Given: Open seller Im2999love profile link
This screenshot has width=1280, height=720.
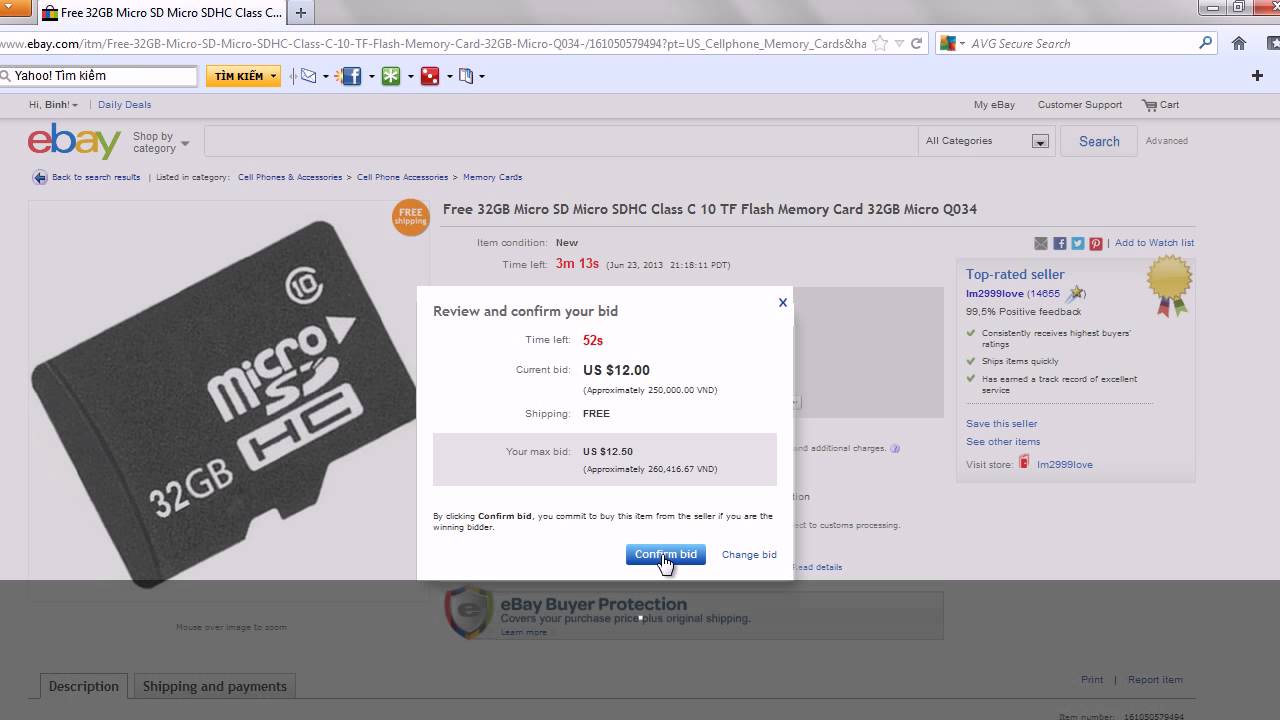Looking at the screenshot, I should 995,294.
